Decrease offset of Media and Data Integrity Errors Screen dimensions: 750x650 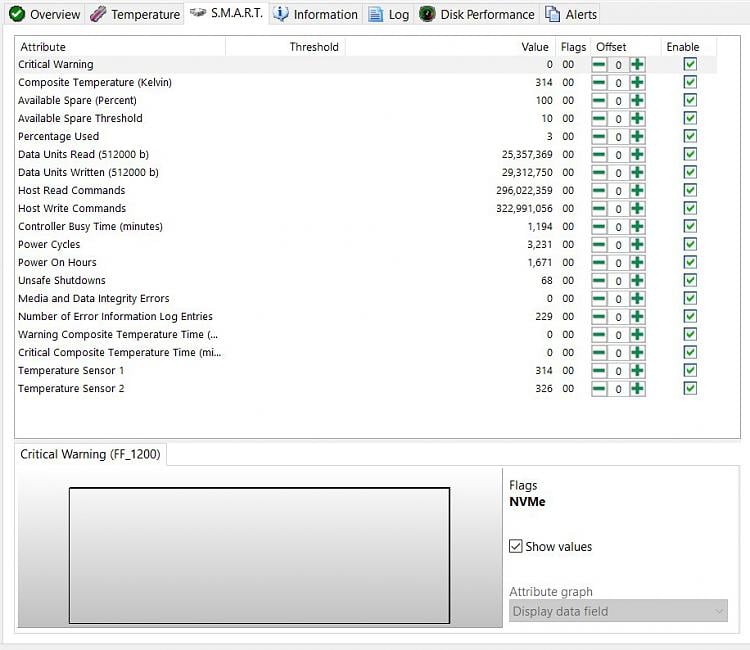click(599, 299)
